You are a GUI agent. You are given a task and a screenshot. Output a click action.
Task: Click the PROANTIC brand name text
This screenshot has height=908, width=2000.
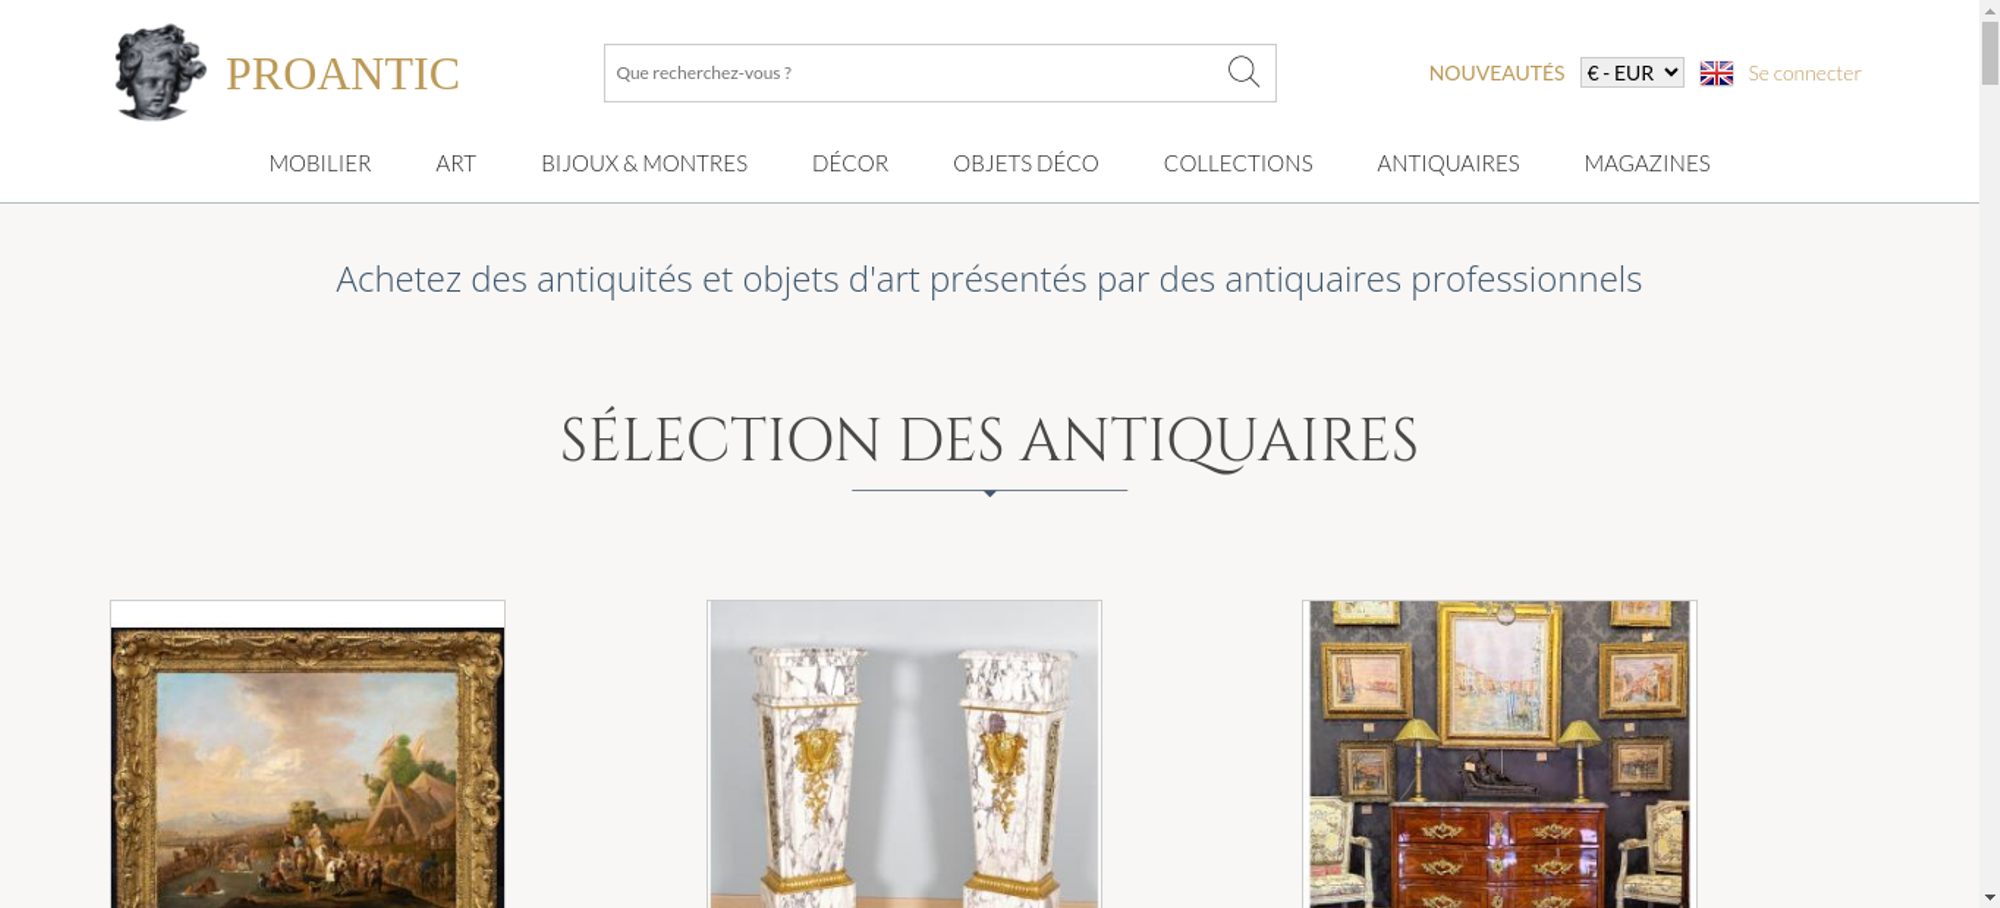[x=342, y=74]
